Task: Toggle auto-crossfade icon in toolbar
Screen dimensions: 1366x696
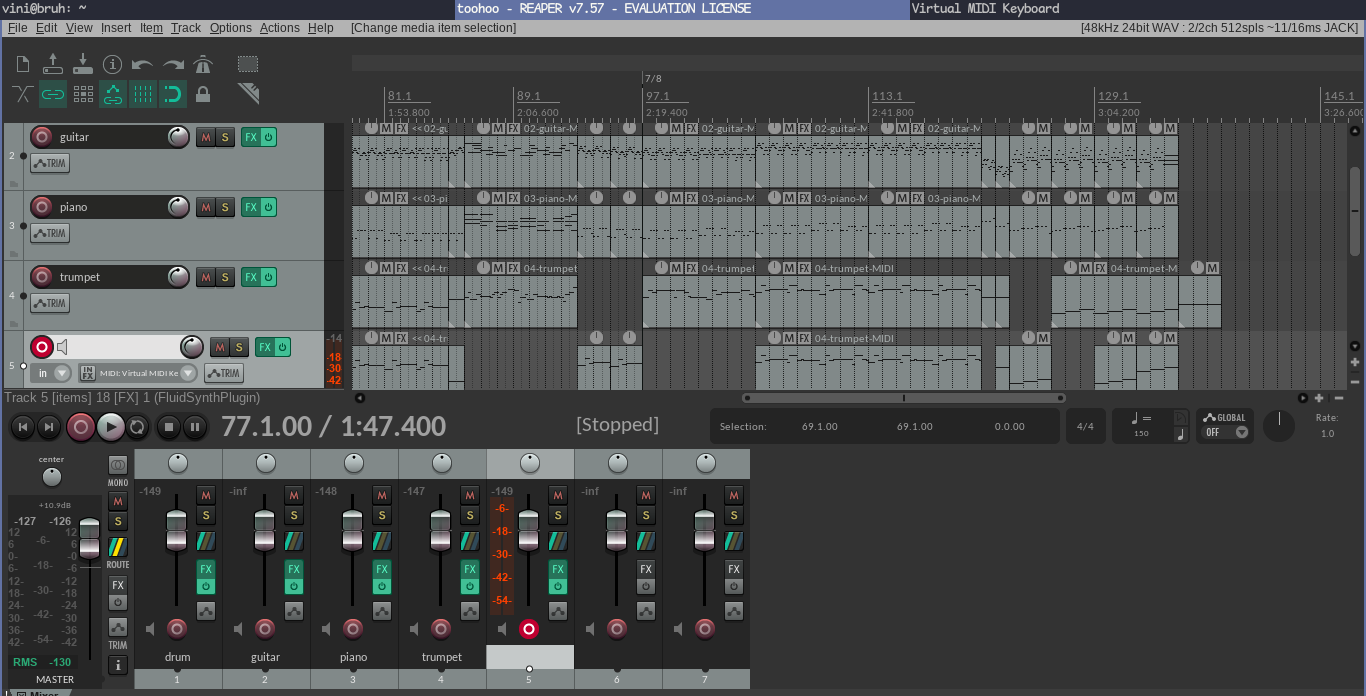Action: pos(23,94)
